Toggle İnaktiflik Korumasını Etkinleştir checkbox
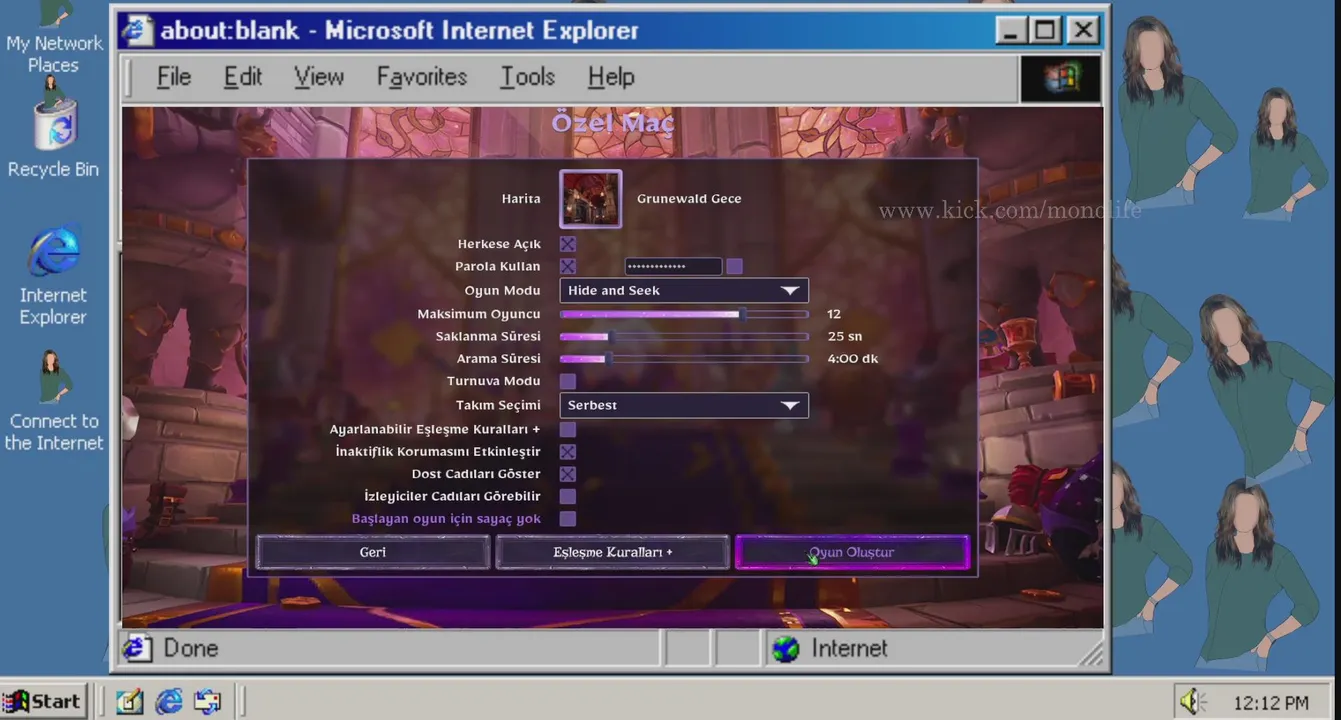This screenshot has width=1341, height=720. pyautogui.click(x=568, y=452)
